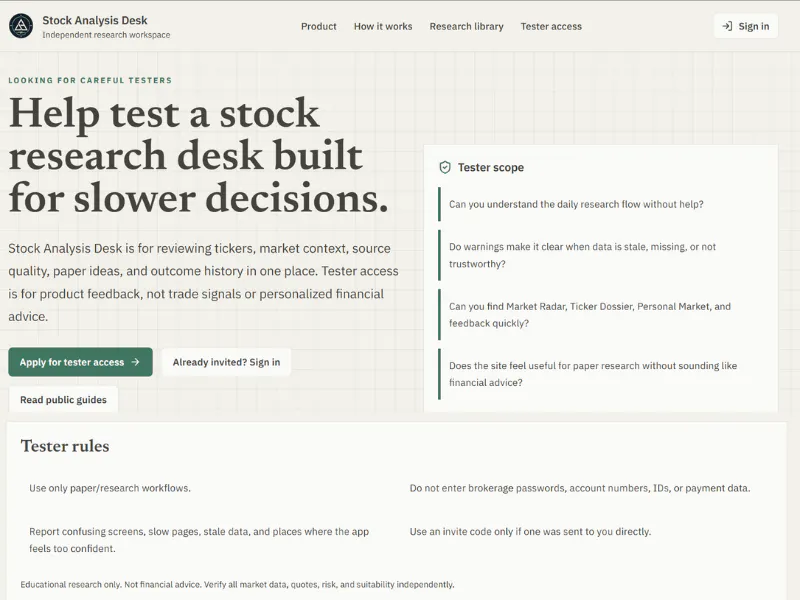Apply for tester access
This screenshot has width=800, height=600.
(80, 362)
